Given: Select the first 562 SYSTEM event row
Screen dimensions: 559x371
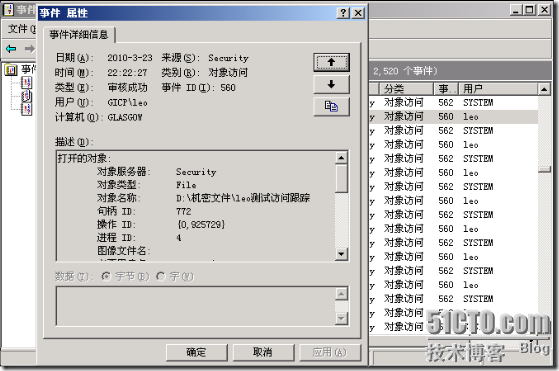Looking at the screenshot, I should click(x=453, y=103).
